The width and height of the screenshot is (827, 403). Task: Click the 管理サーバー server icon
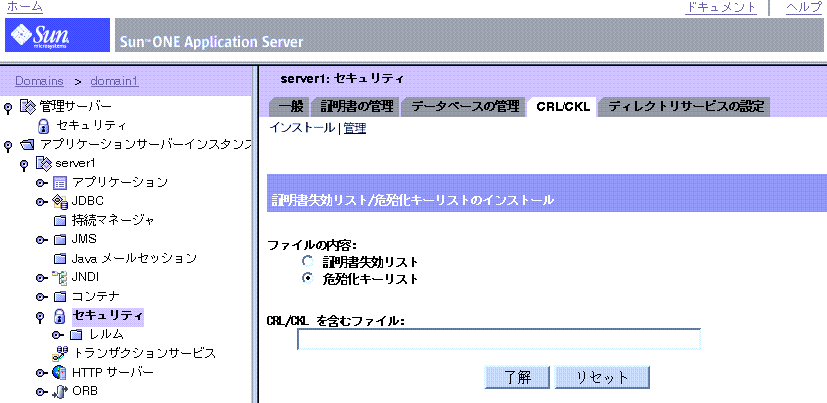[27, 107]
